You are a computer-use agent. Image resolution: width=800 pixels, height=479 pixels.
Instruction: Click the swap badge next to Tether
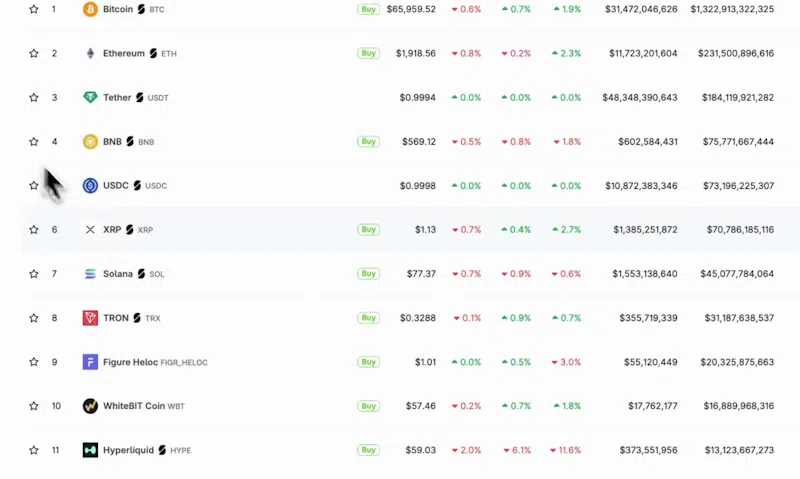[139, 97]
